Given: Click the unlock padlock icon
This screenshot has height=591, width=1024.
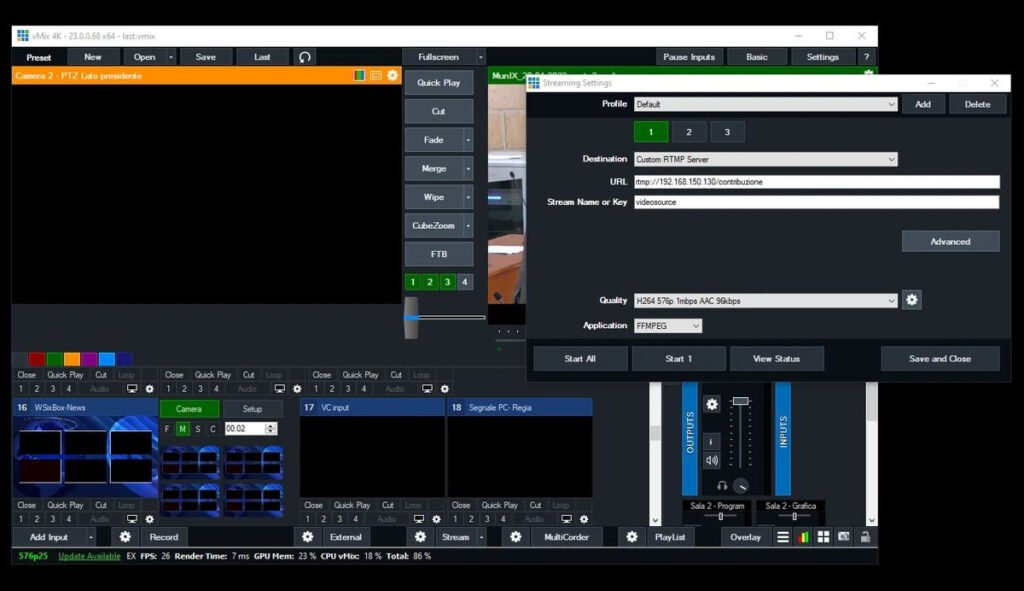Looking at the screenshot, I should 865,537.
